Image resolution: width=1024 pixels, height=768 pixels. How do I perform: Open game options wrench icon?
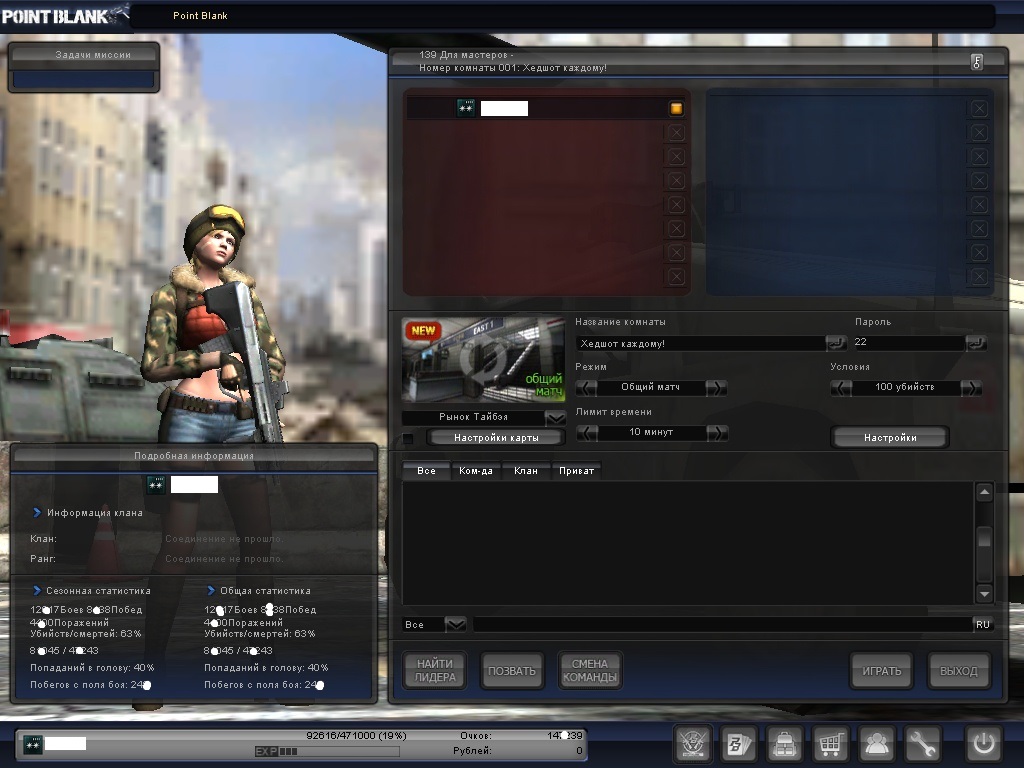[x=923, y=744]
